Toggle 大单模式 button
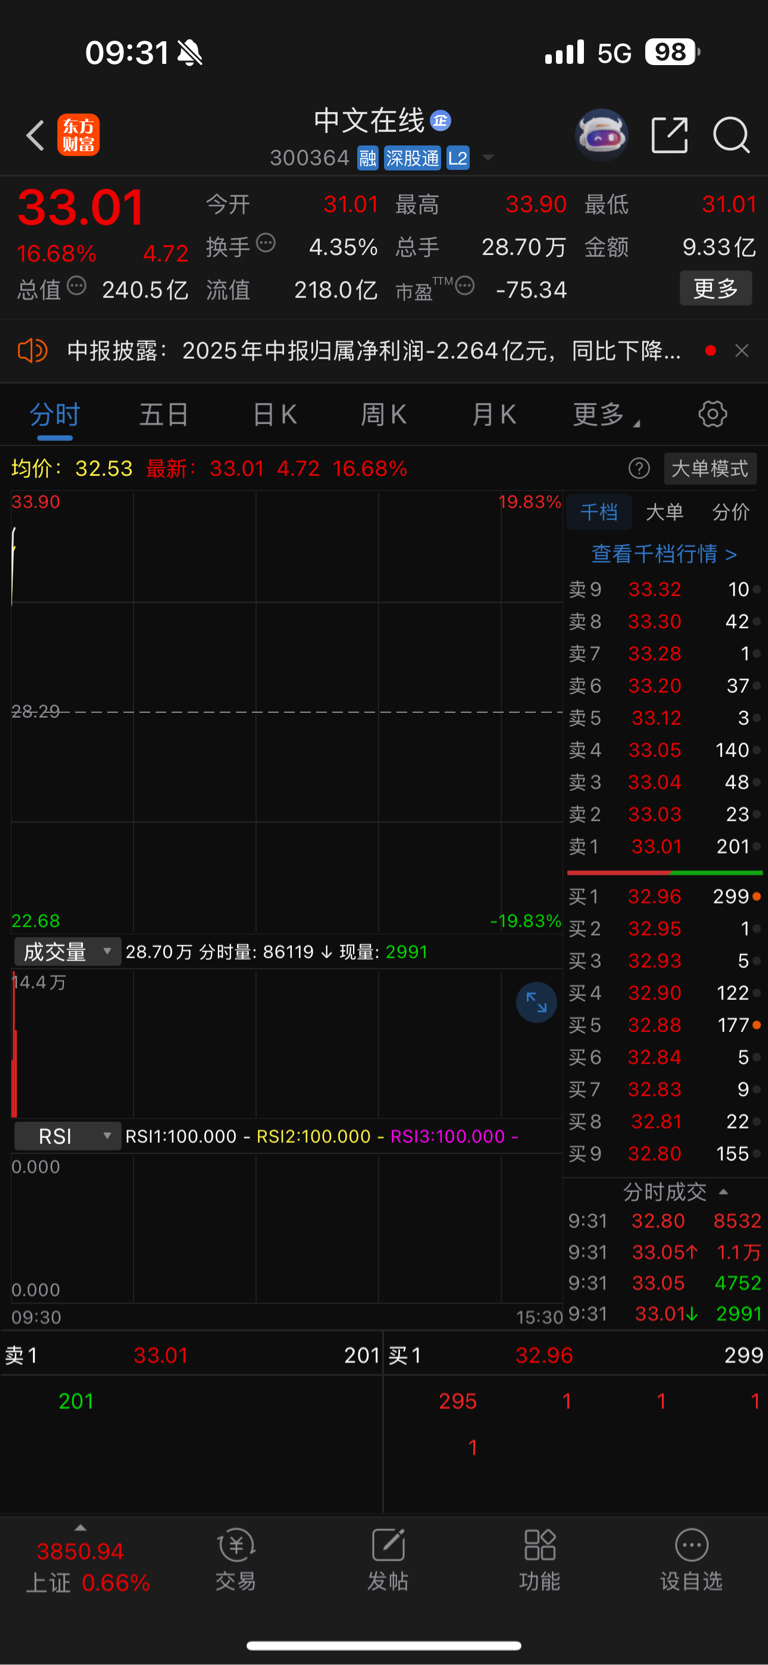 coord(709,468)
